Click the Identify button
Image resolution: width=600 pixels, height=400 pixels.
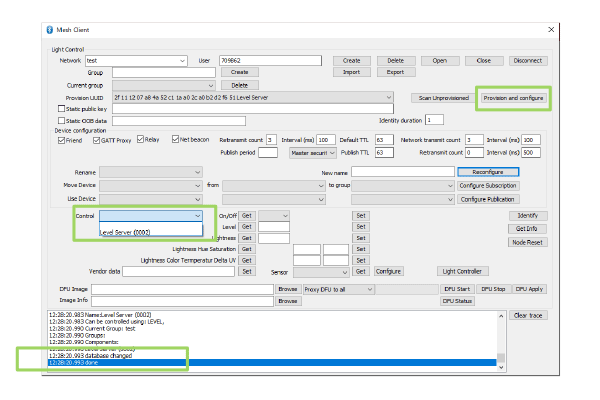[x=528, y=216]
